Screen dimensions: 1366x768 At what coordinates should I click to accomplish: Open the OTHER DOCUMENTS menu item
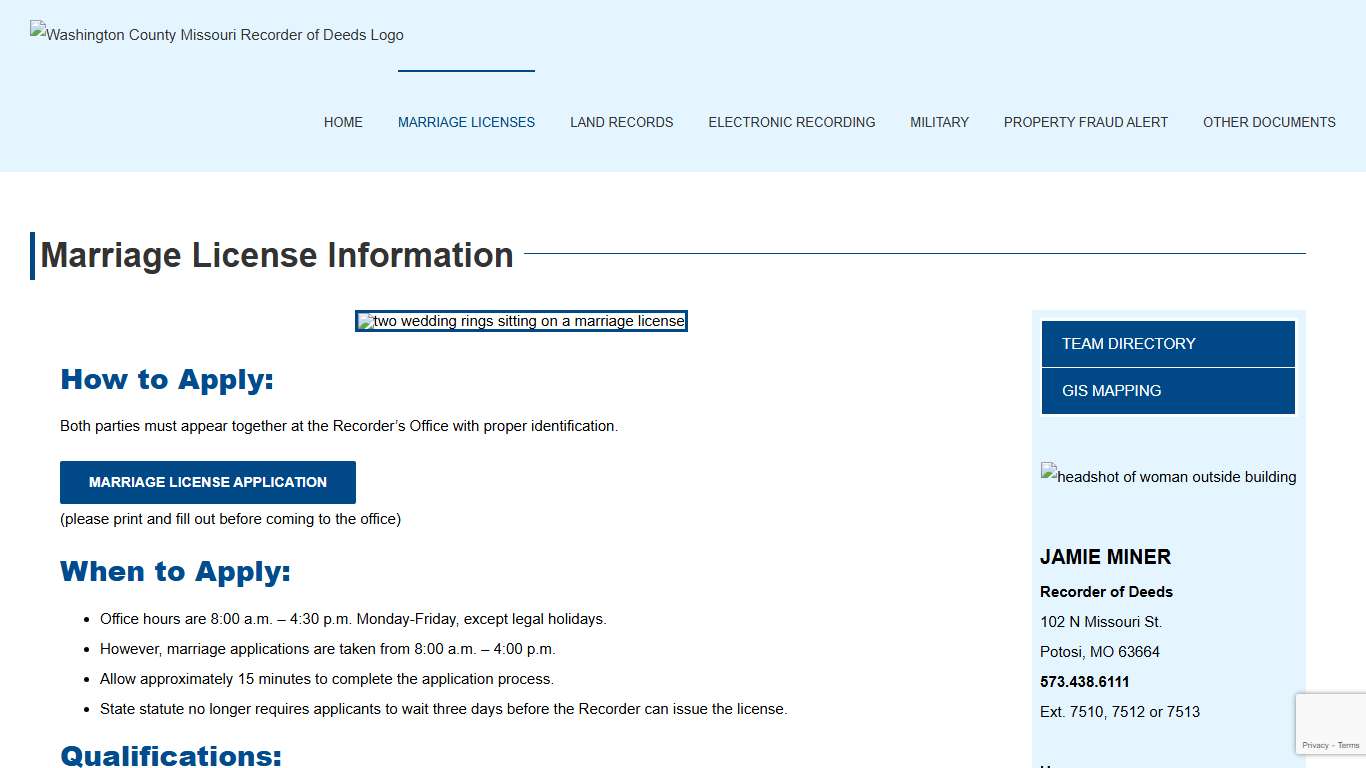tap(1269, 122)
